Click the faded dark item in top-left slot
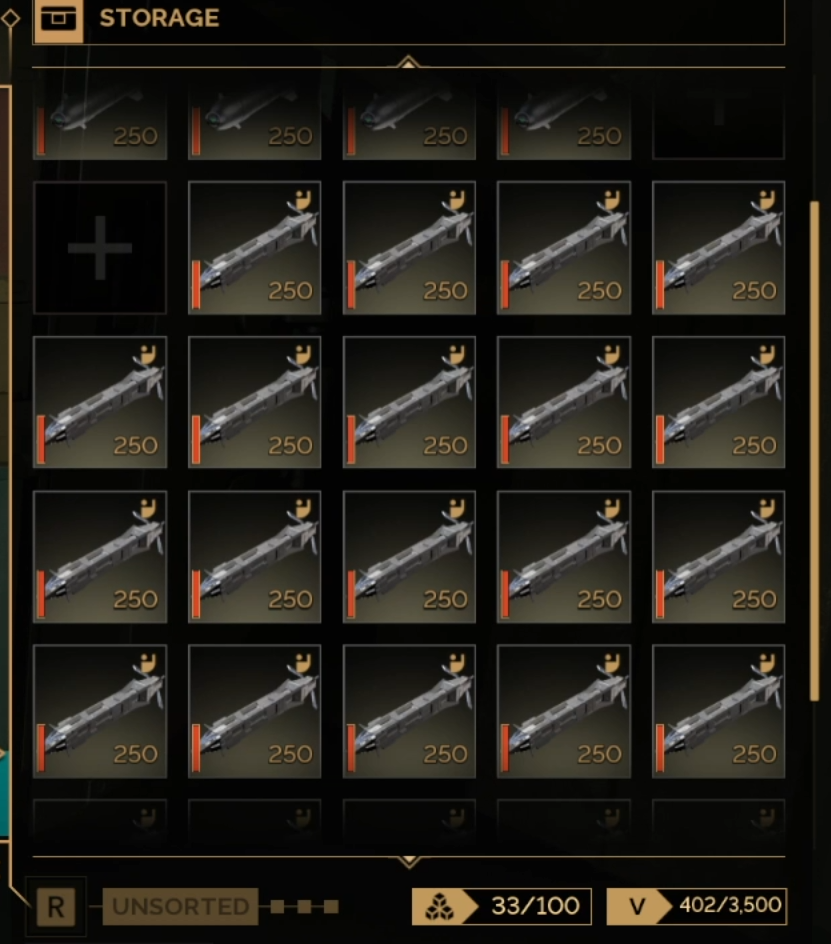The height and width of the screenshot is (944, 831). [100, 123]
